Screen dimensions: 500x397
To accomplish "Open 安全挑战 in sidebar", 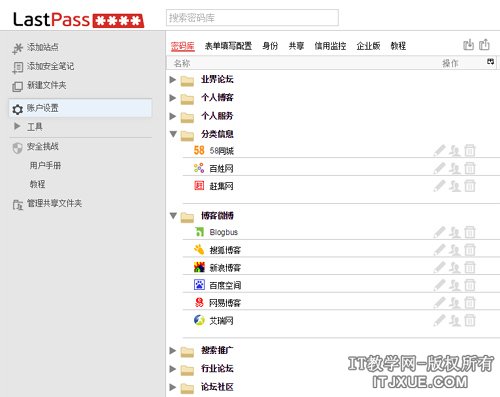I will (43, 147).
